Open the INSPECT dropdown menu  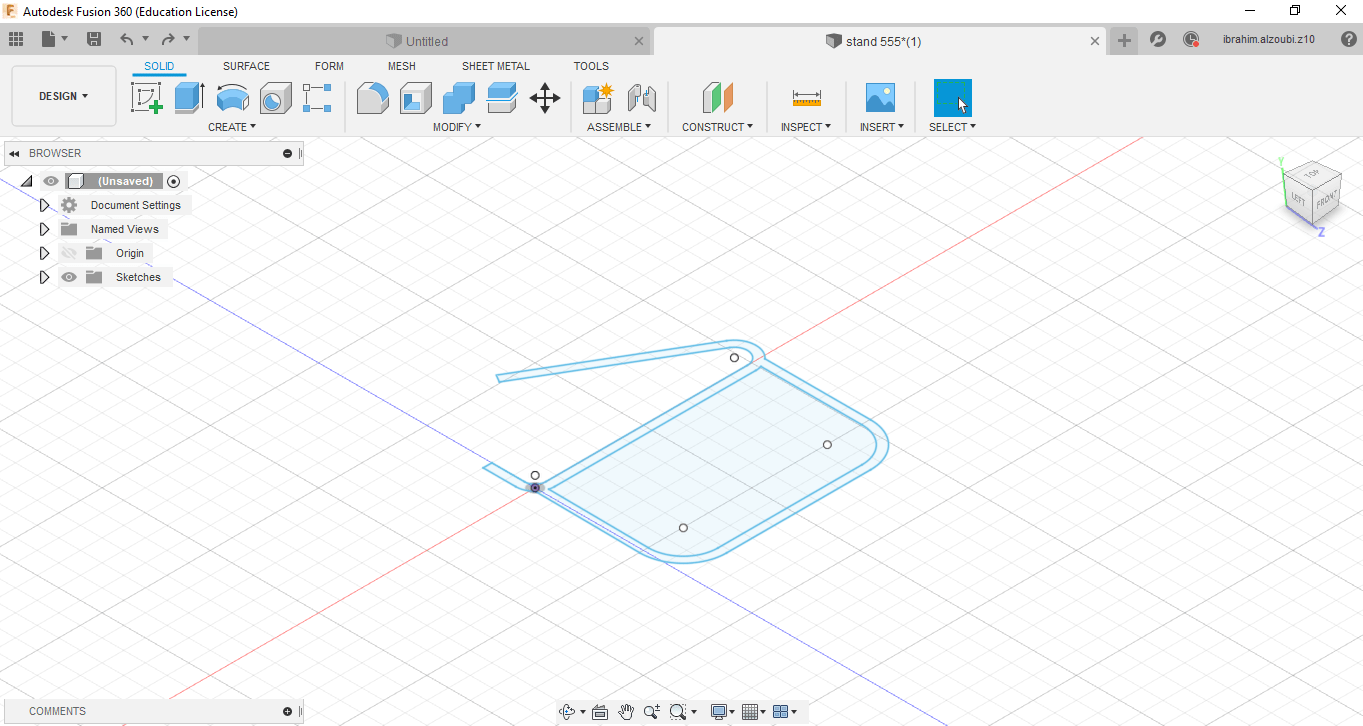pos(806,127)
